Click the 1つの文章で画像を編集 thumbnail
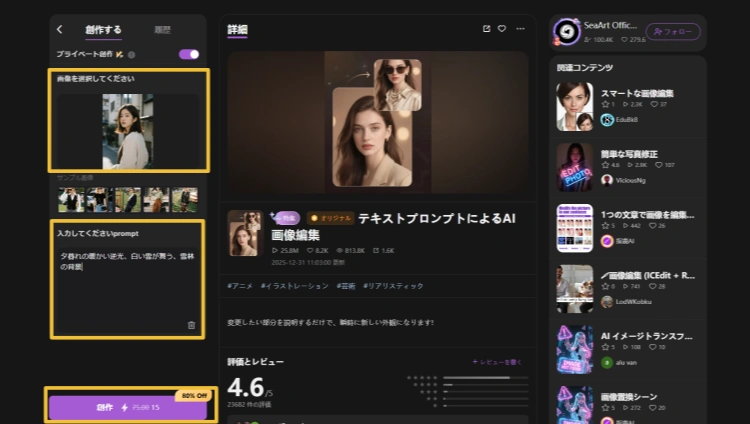The image size is (750, 424). [x=574, y=228]
